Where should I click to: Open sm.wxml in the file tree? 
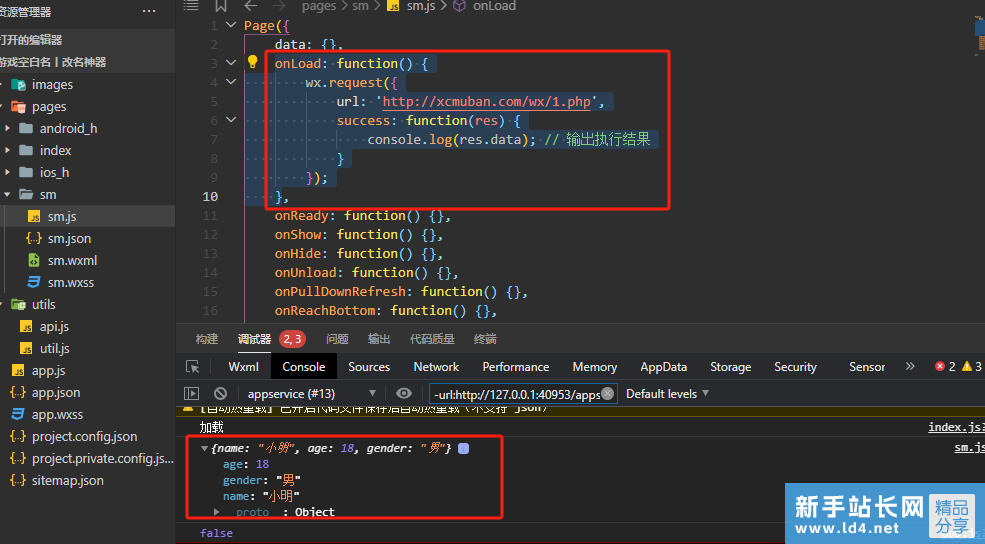pyautogui.click(x=87, y=260)
